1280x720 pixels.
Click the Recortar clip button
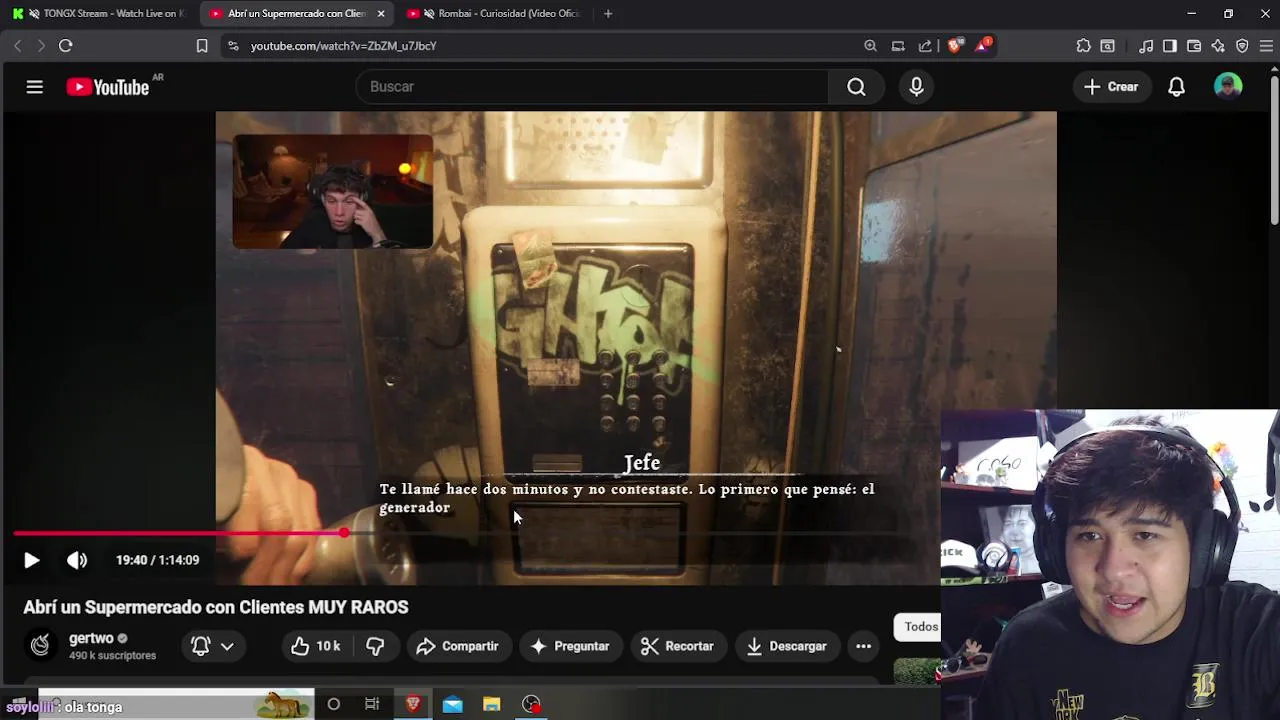[x=677, y=646]
